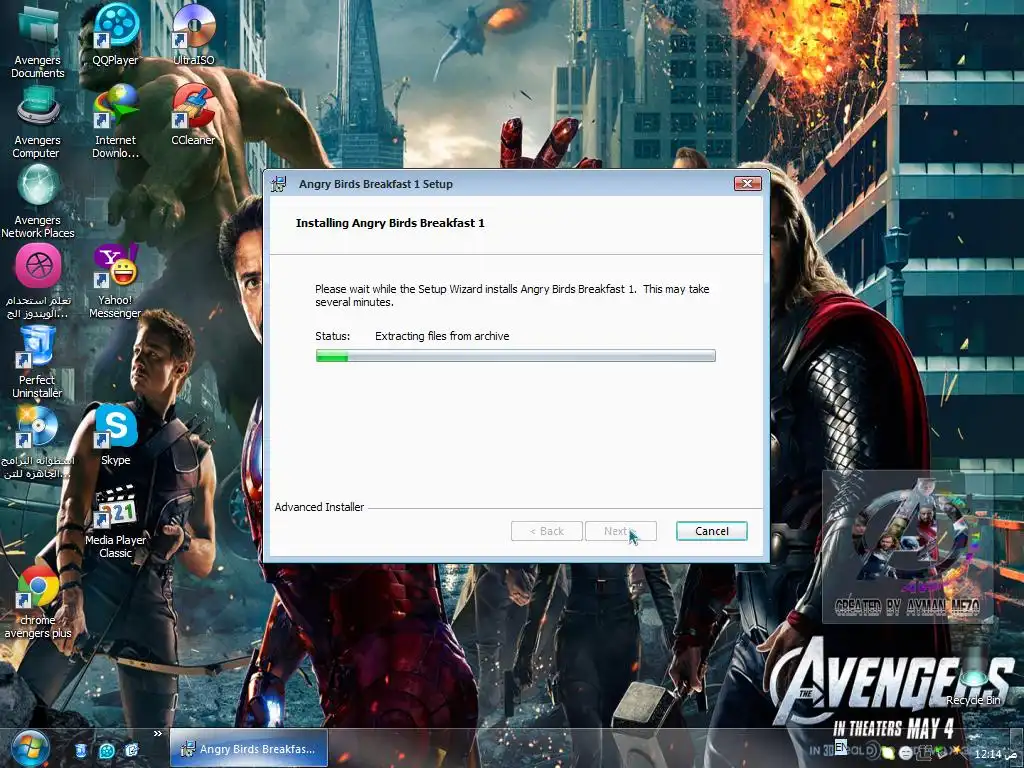
Task: Select the Angry Birds Breakfast taskbar button
Action: point(249,749)
